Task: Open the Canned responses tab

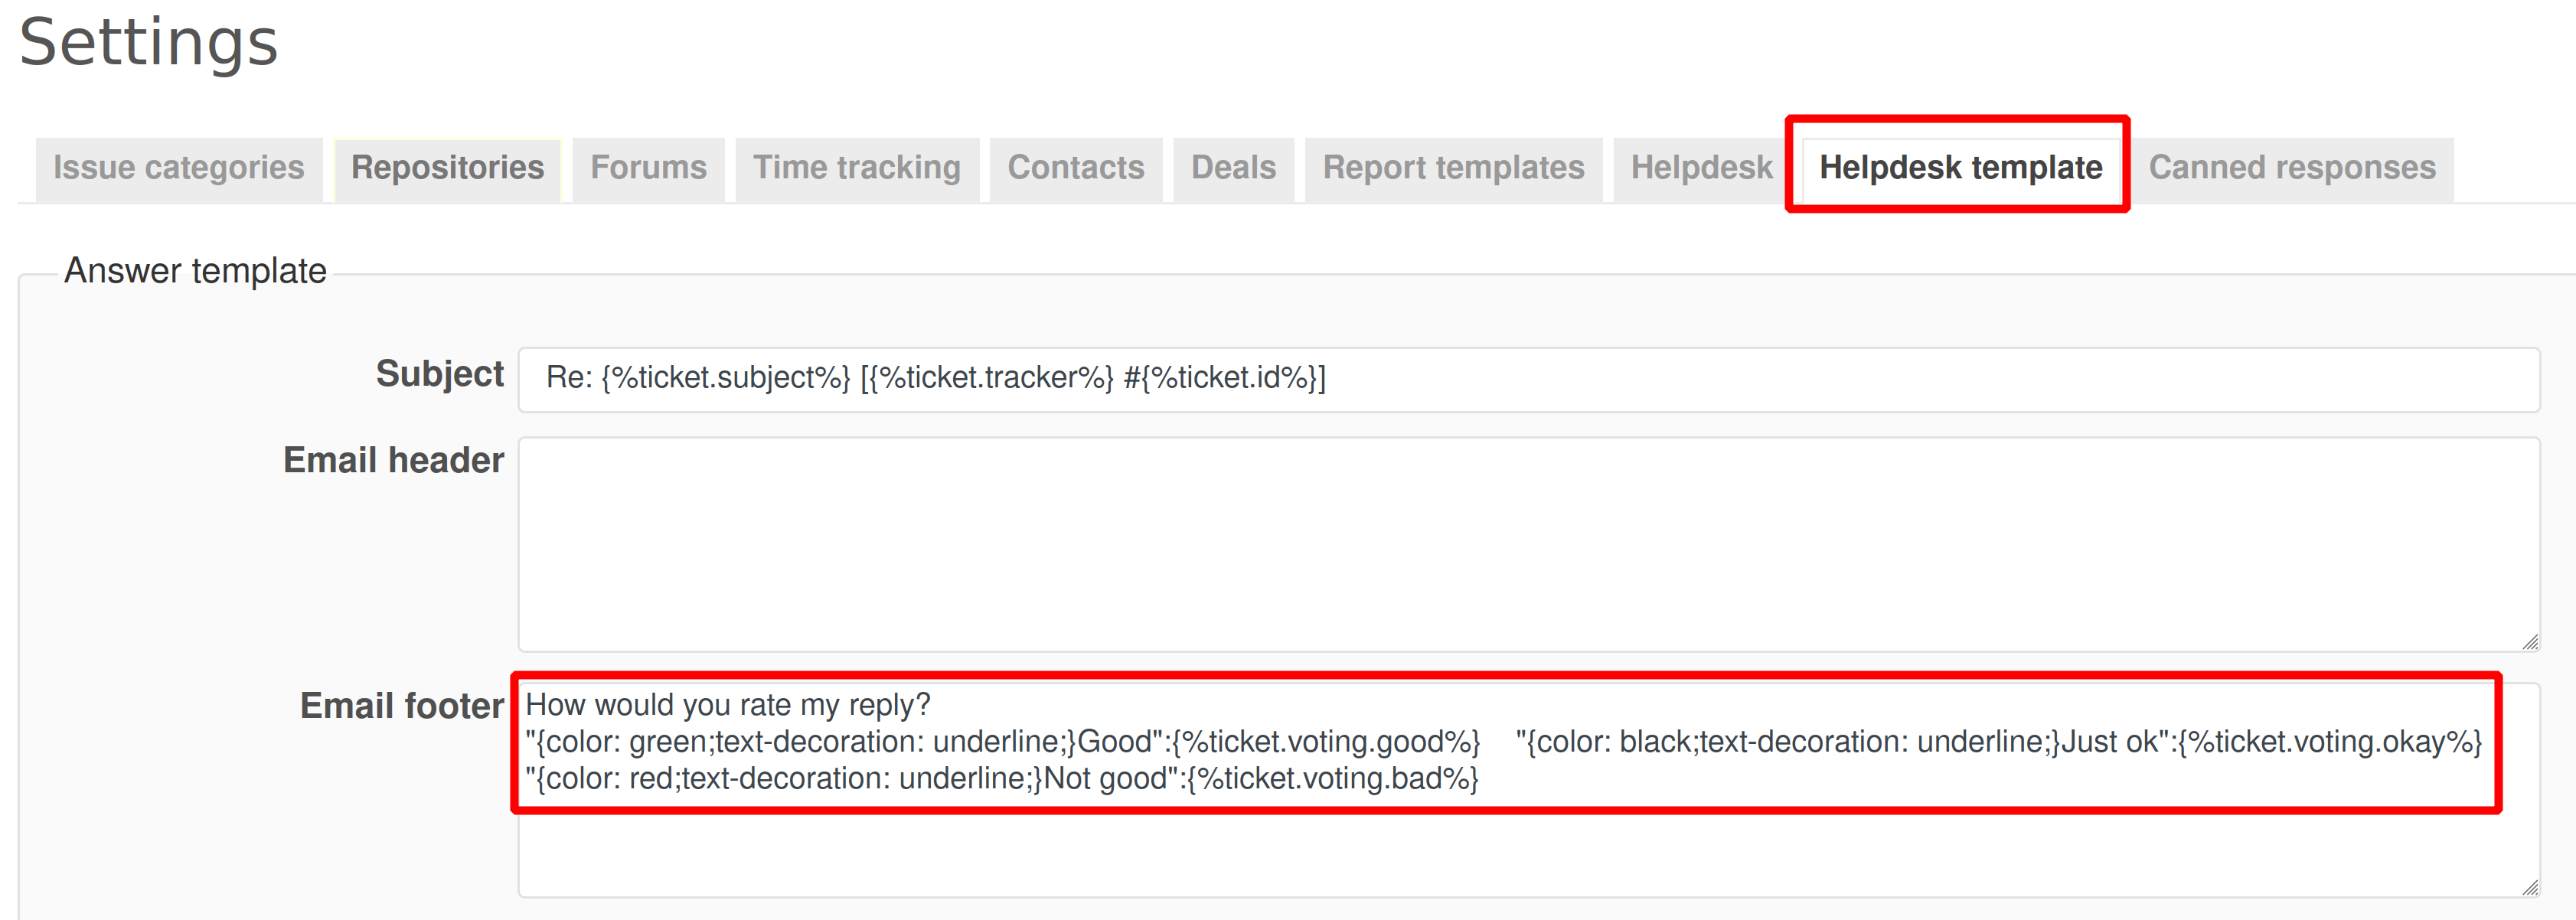Action: click(x=2292, y=168)
